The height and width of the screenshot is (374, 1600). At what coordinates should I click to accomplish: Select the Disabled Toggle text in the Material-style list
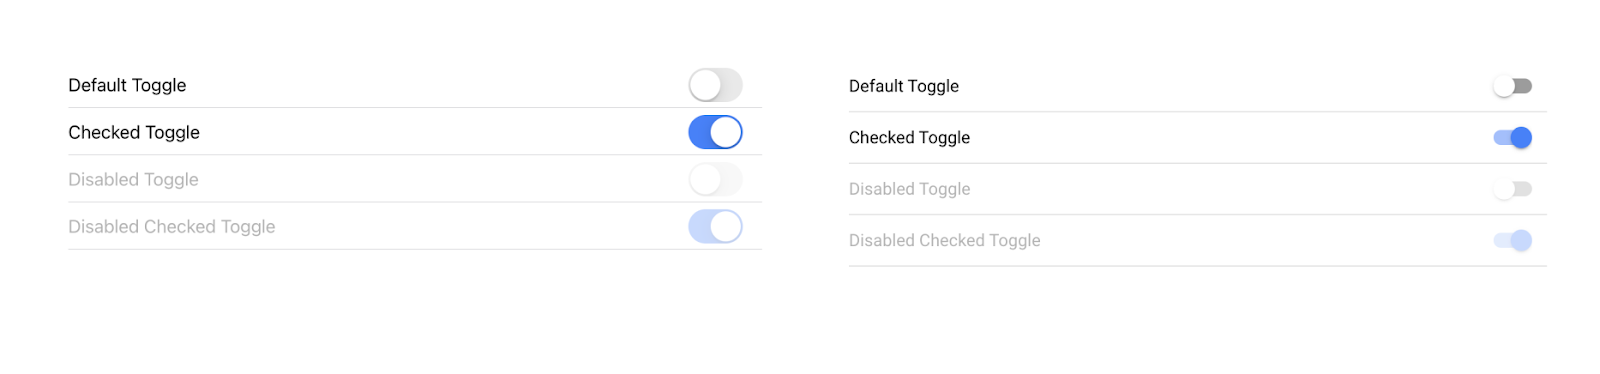(x=909, y=190)
